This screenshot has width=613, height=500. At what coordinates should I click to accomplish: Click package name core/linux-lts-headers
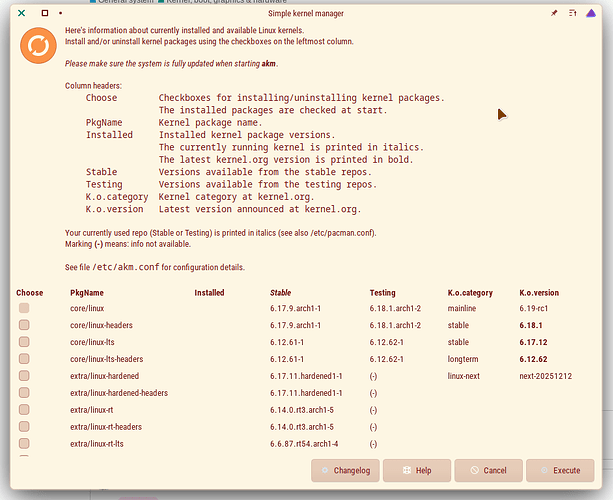coord(107,359)
